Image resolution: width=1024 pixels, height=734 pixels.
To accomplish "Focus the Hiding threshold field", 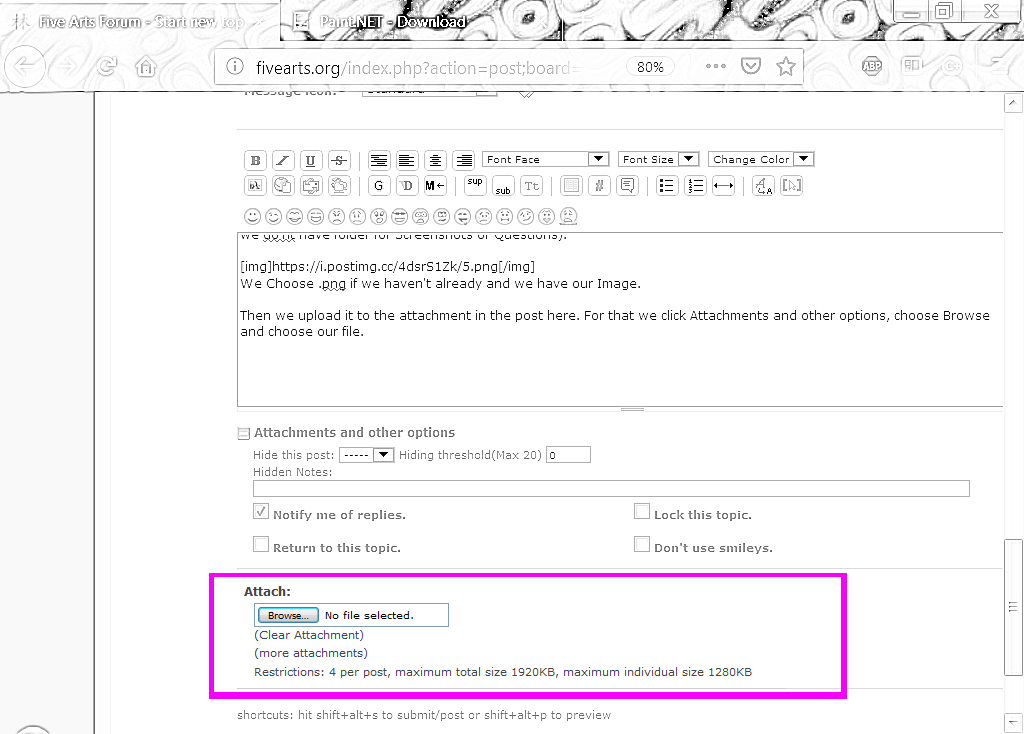I will tap(568, 455).
